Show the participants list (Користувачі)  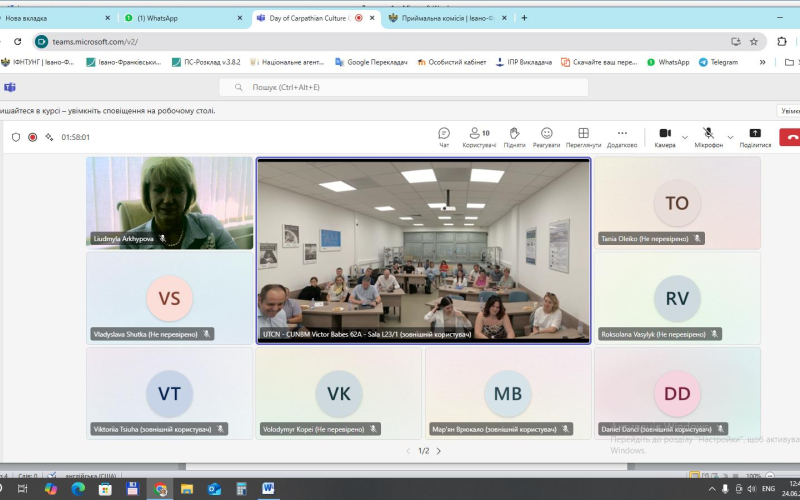[x=479, y=137]
